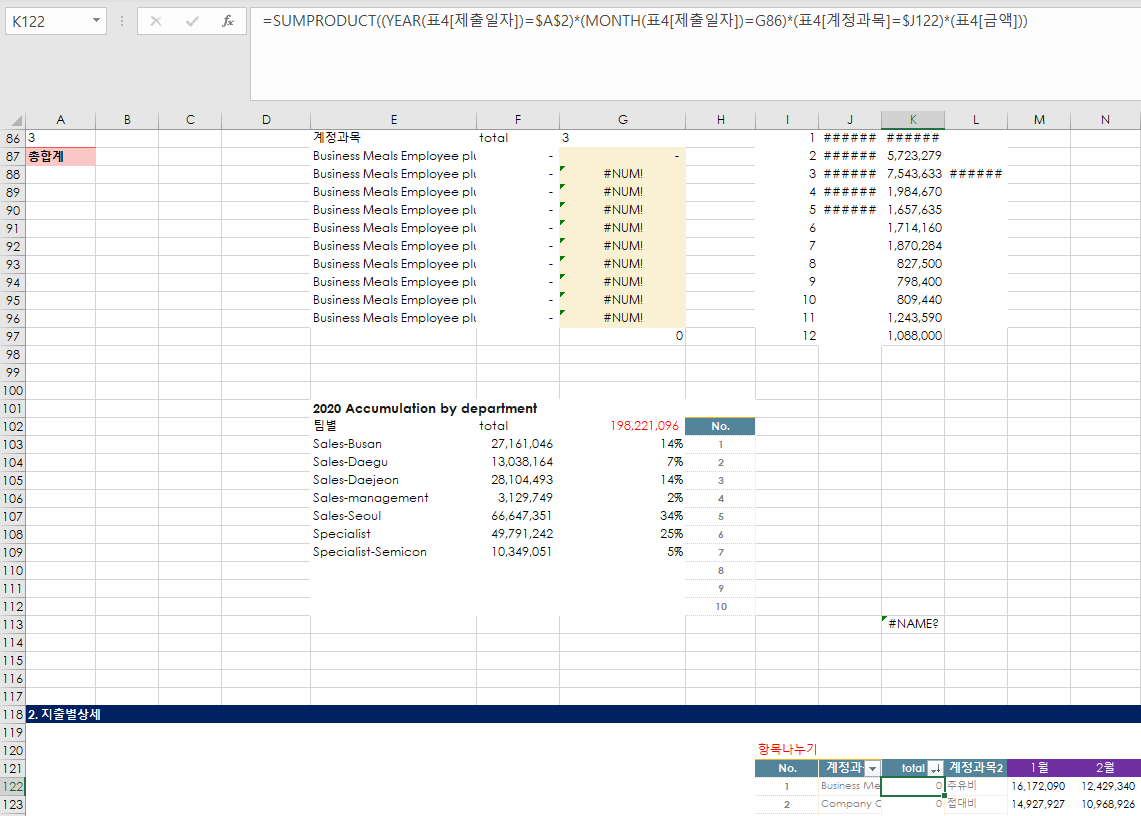The width and height of the screenshot is (1141, 816).
Task: Select the Sales-Daejeon cell
Action: point(394,480)
